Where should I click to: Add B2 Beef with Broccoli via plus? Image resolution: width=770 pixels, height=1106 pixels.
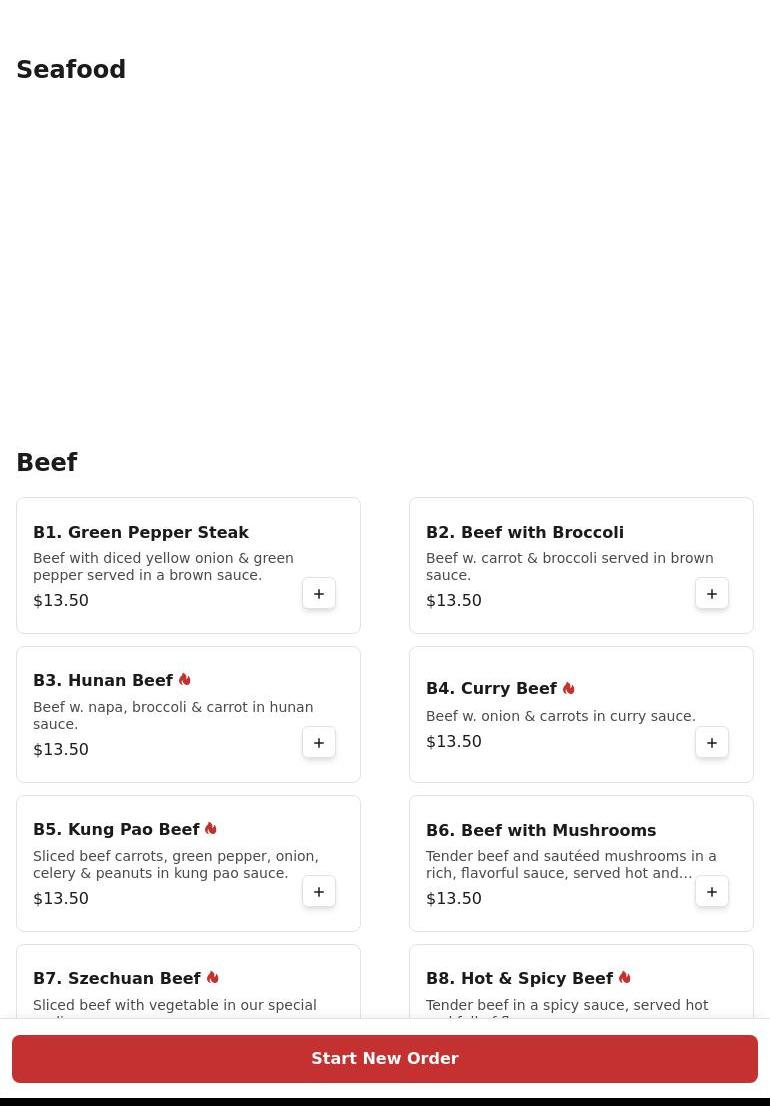[x=712, y=594]
